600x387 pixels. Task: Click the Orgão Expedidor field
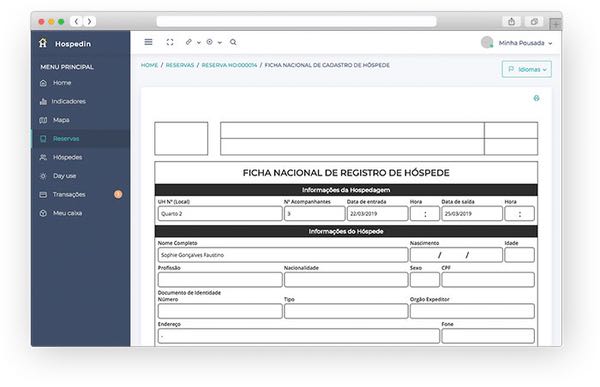(x=472, y=311)
